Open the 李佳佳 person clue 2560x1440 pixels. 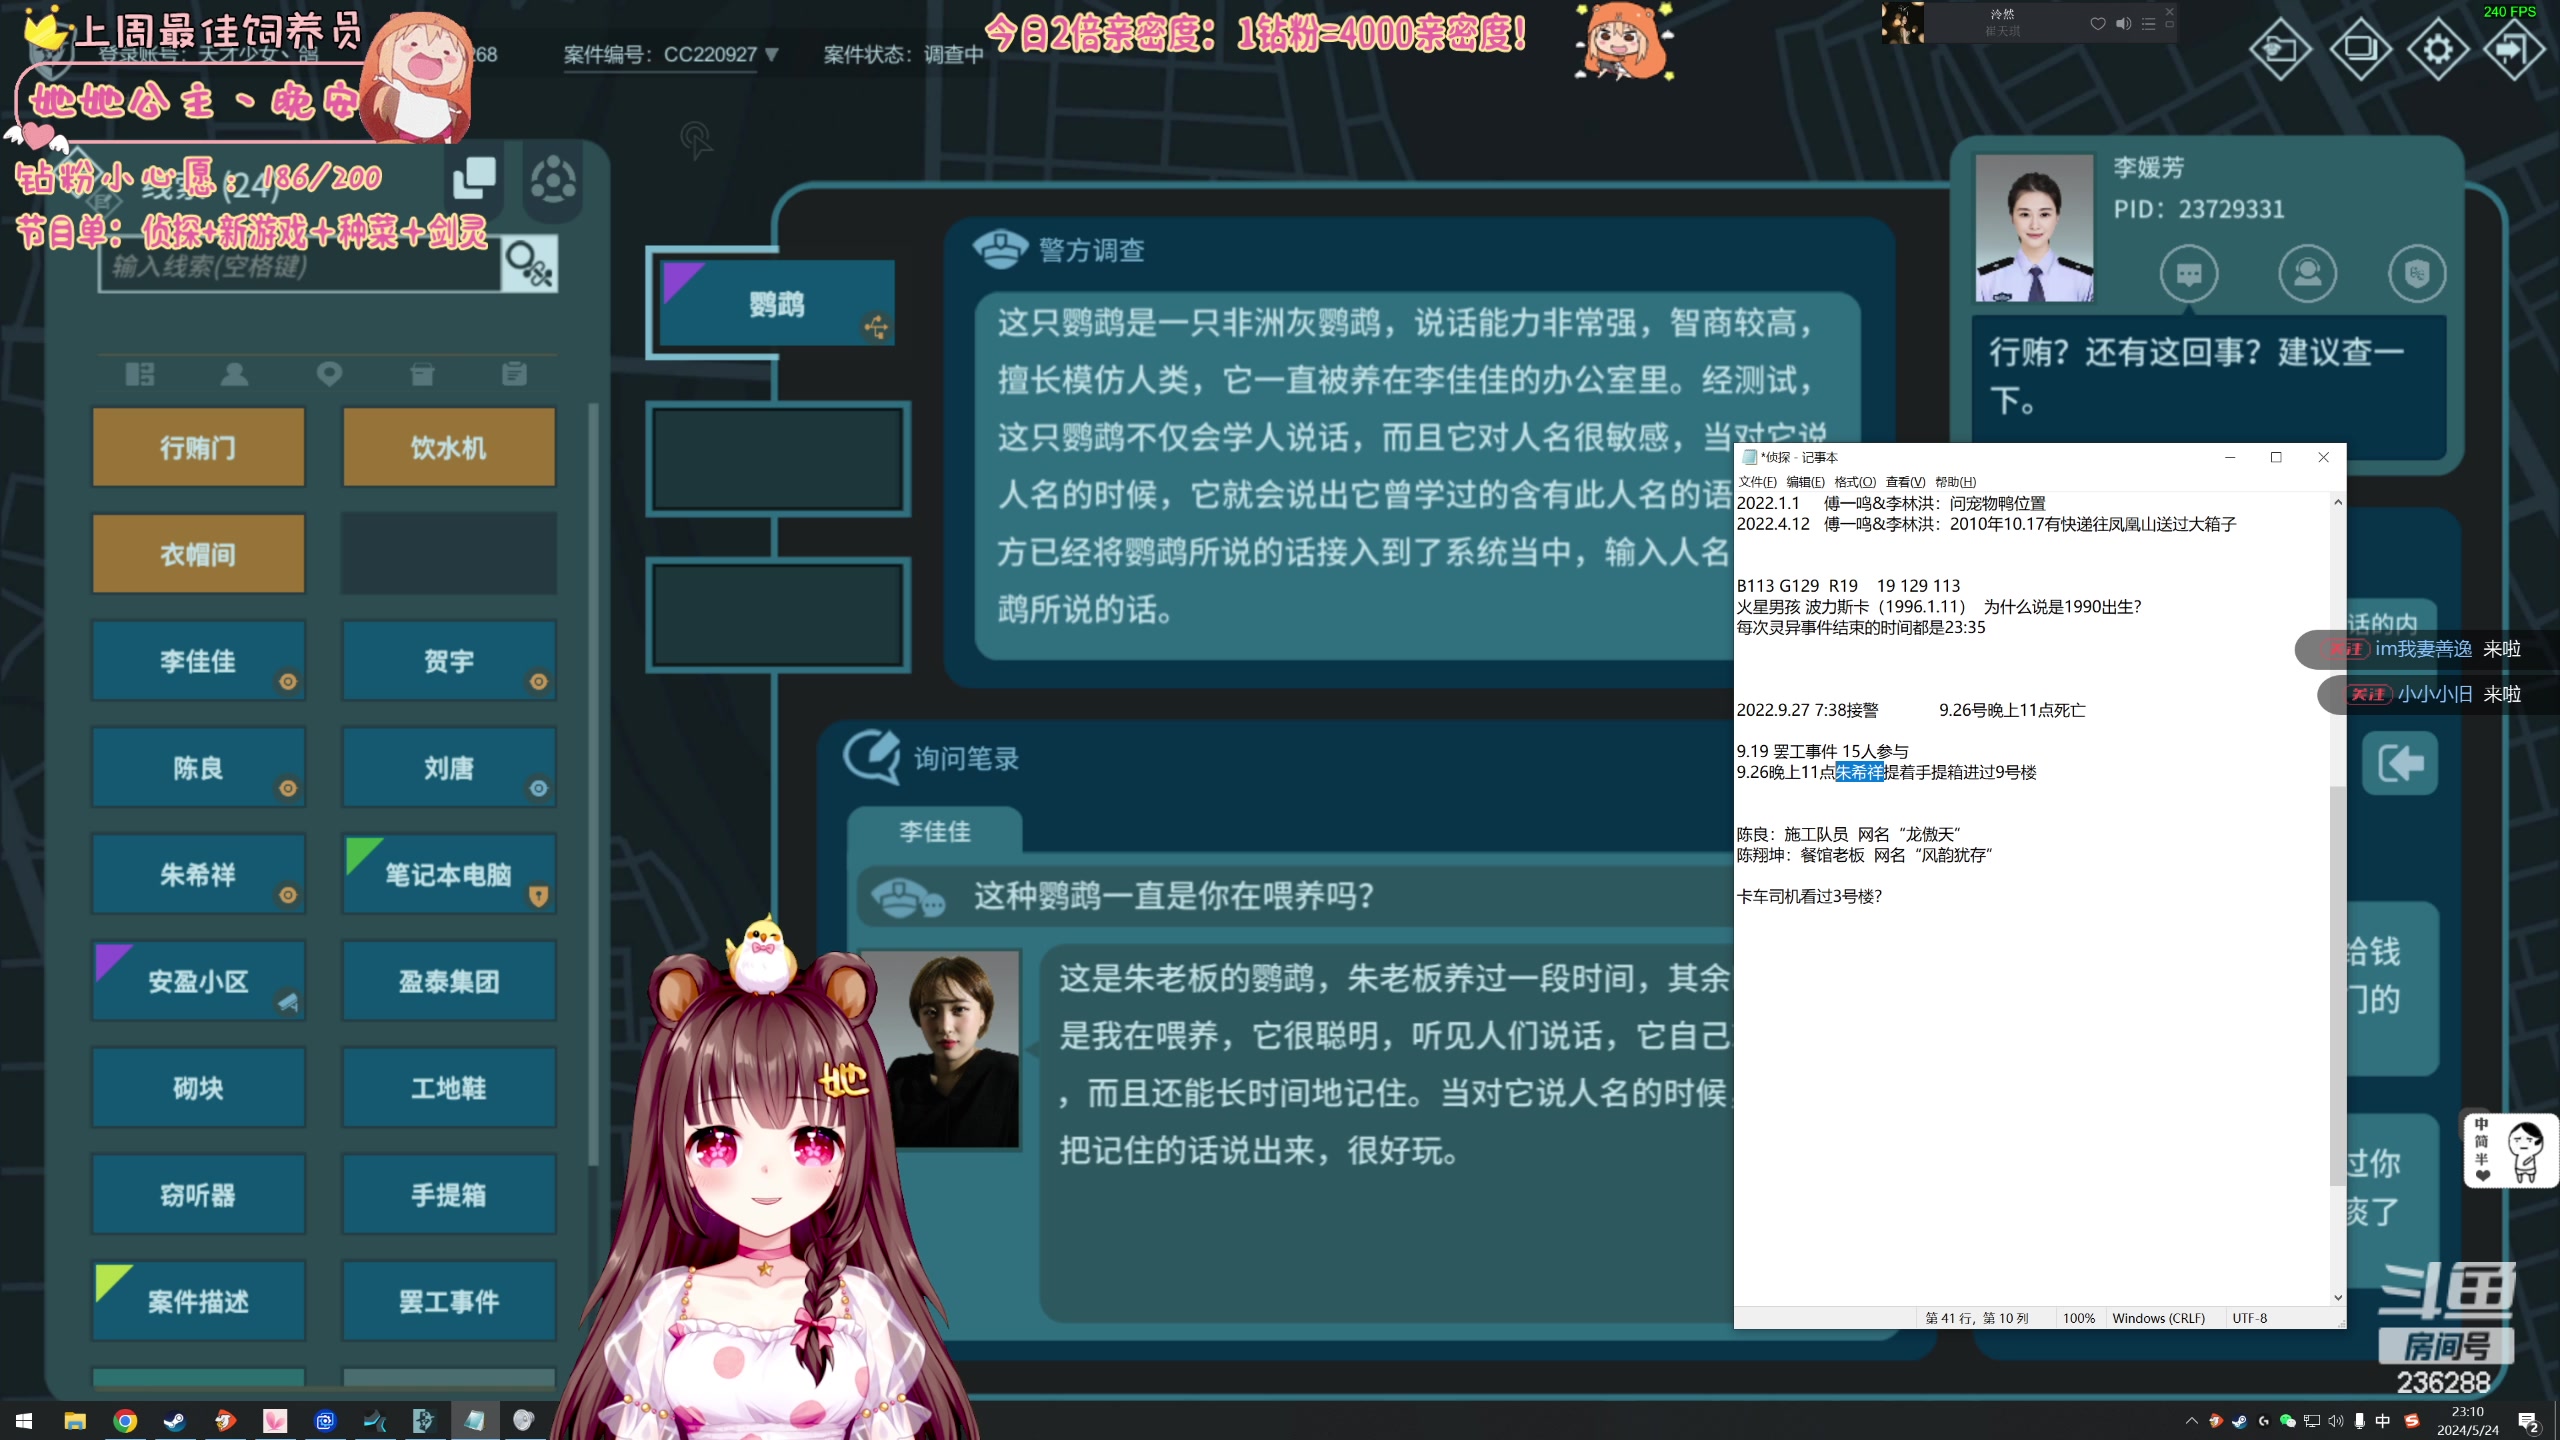coord(198,660)
